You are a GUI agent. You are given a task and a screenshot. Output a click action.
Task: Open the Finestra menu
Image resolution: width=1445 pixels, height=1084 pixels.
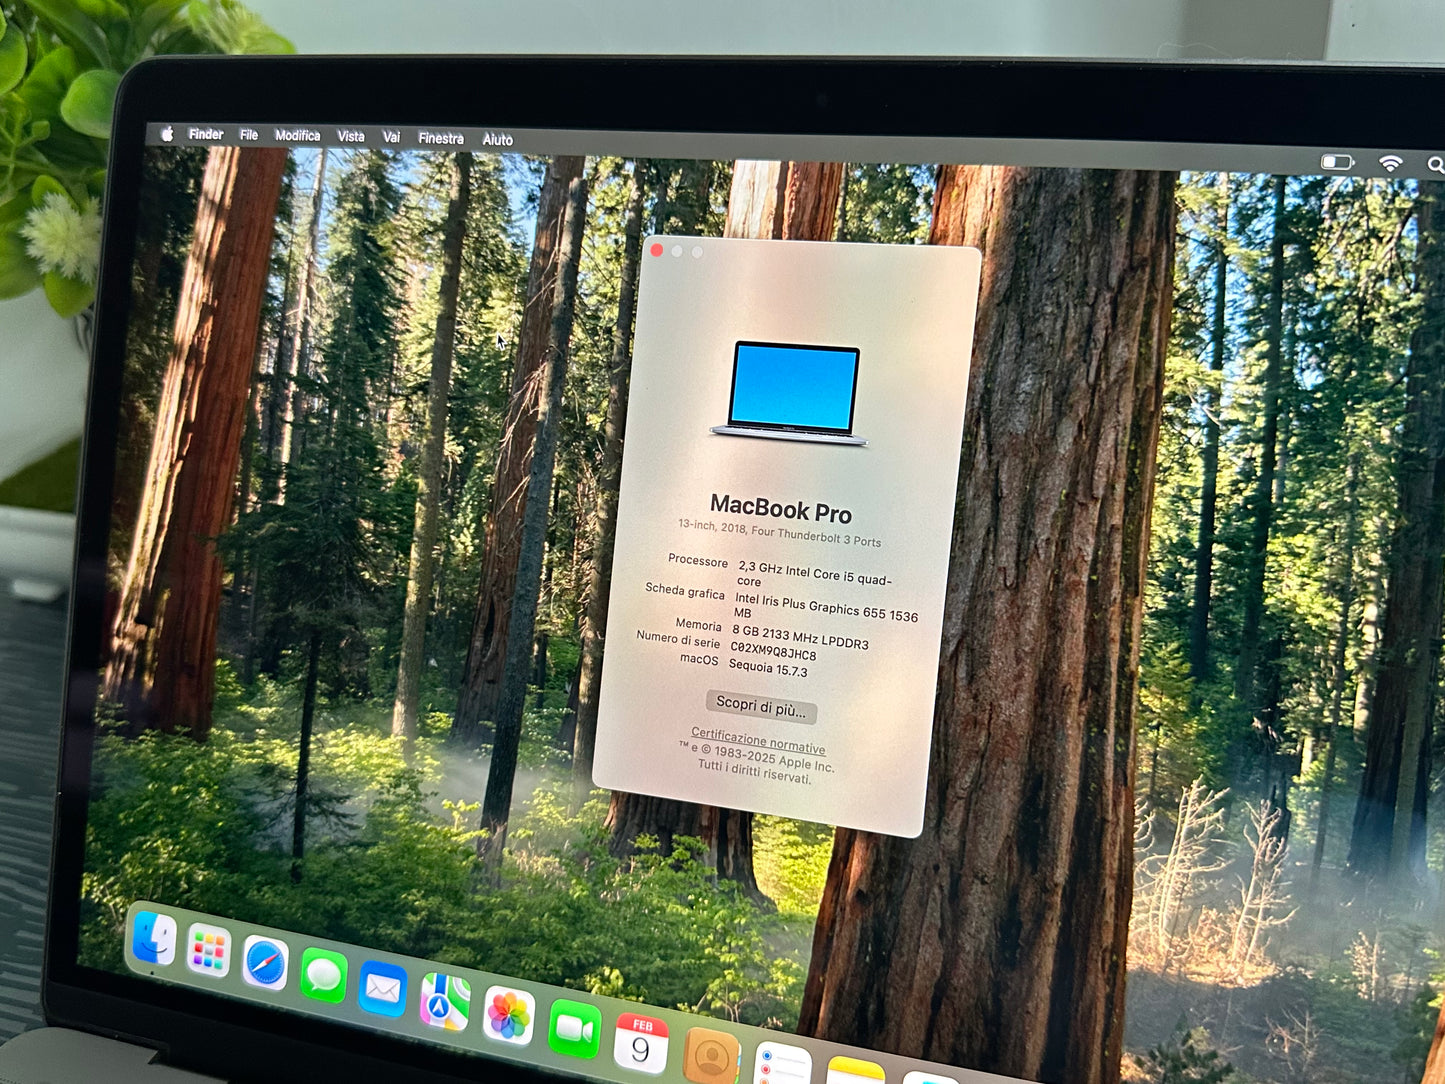pyautogui.click(x=440, y=138)
